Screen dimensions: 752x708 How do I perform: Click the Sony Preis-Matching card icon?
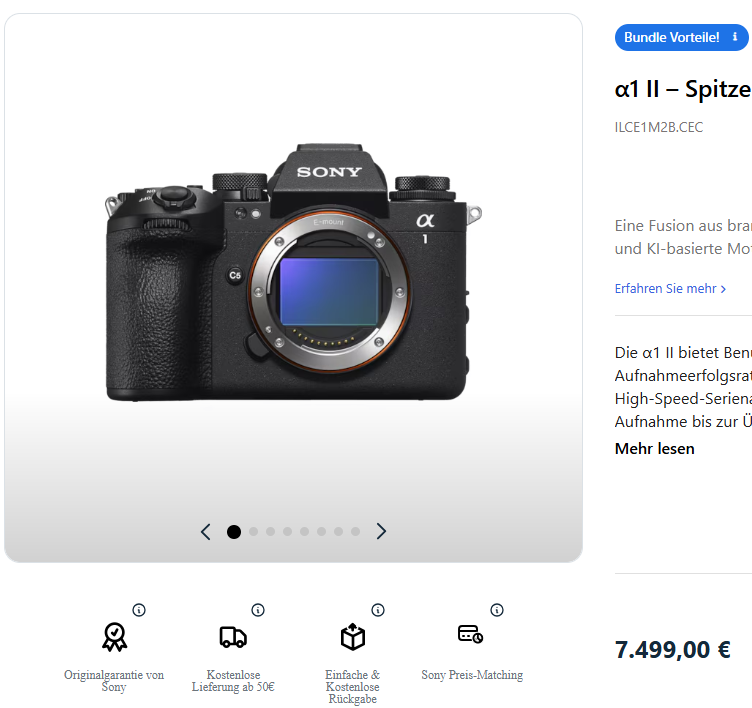point(470,634)
